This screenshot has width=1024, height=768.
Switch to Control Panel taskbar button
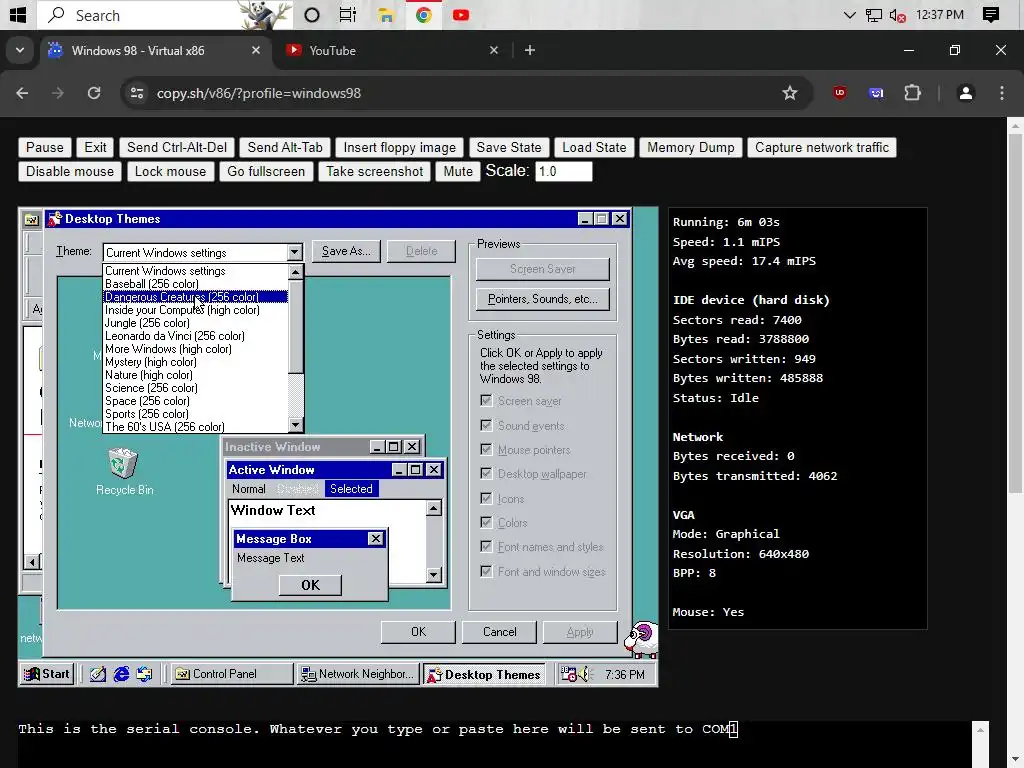[232, 674]
